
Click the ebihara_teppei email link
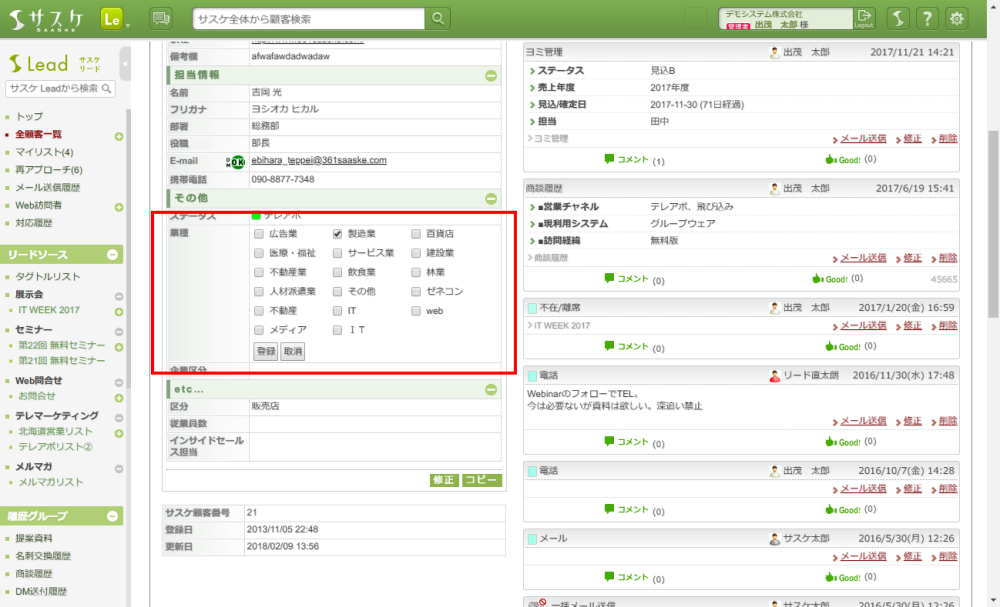pyautogui.click(x=318, y=160)
